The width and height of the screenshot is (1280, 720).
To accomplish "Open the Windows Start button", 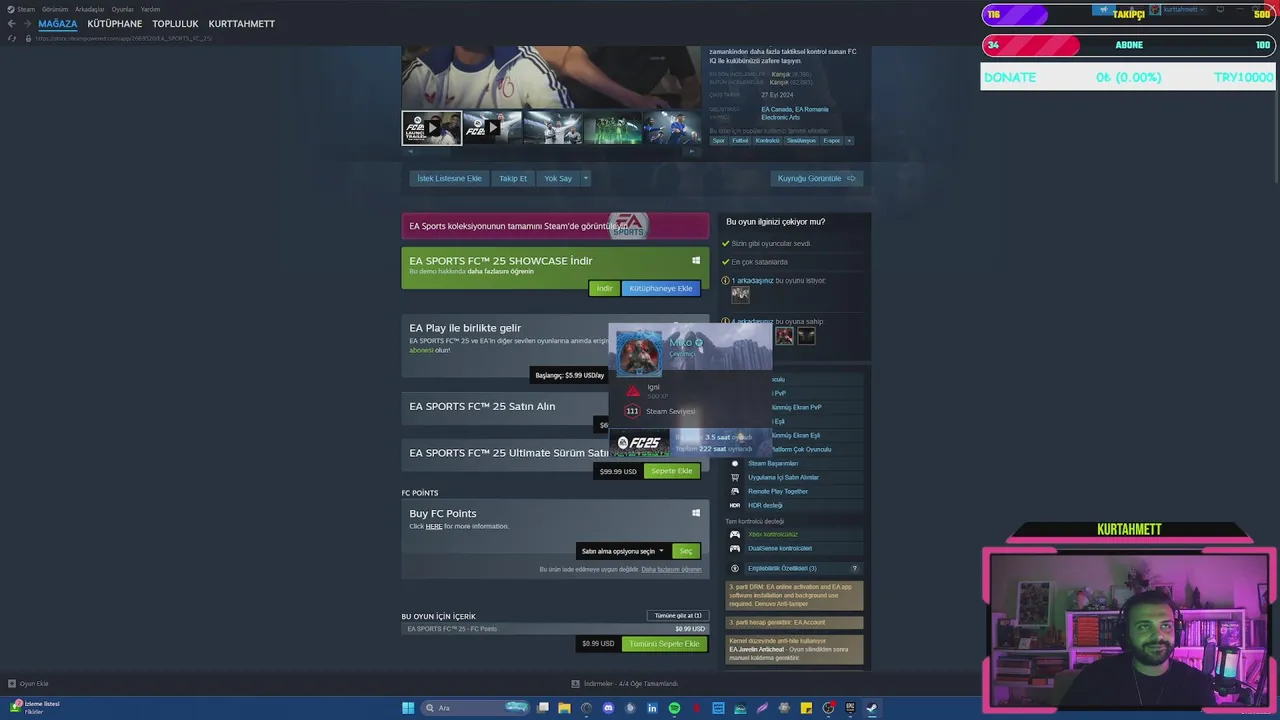I will [x=408, y=708].
